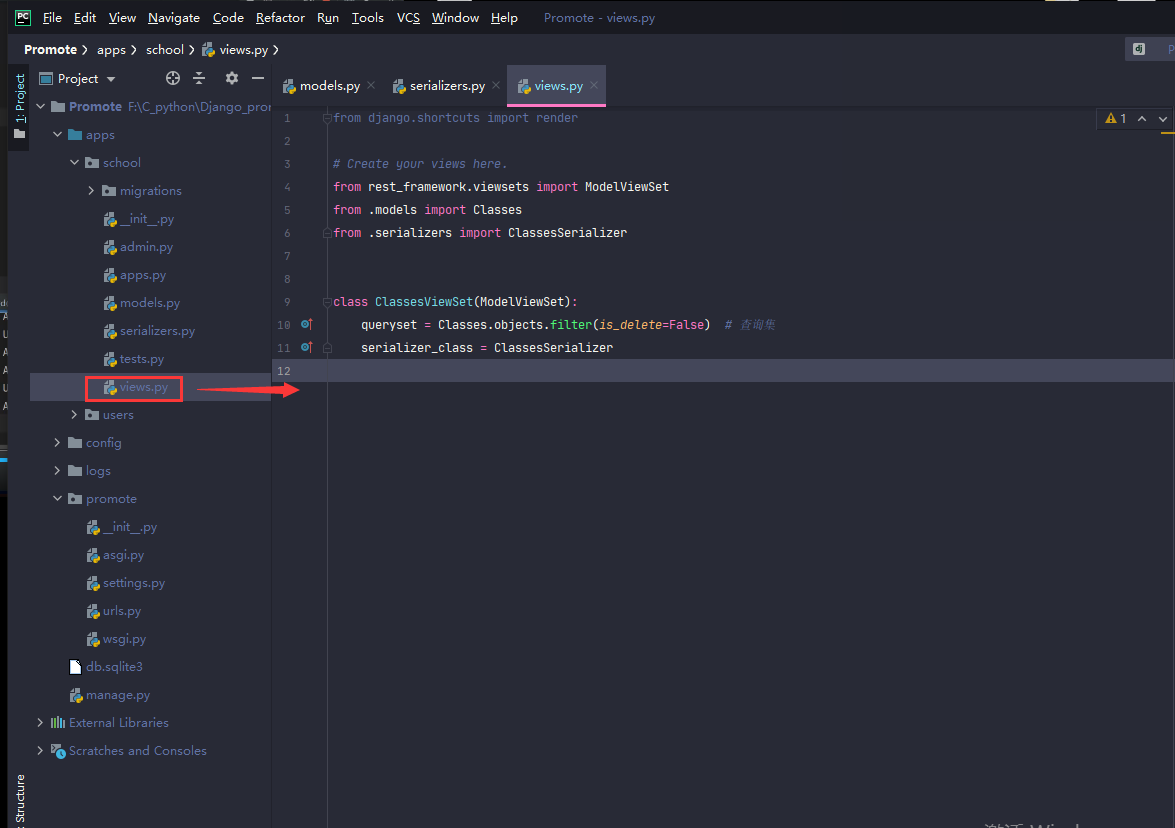Collapse the apps folder

(58, 134)
